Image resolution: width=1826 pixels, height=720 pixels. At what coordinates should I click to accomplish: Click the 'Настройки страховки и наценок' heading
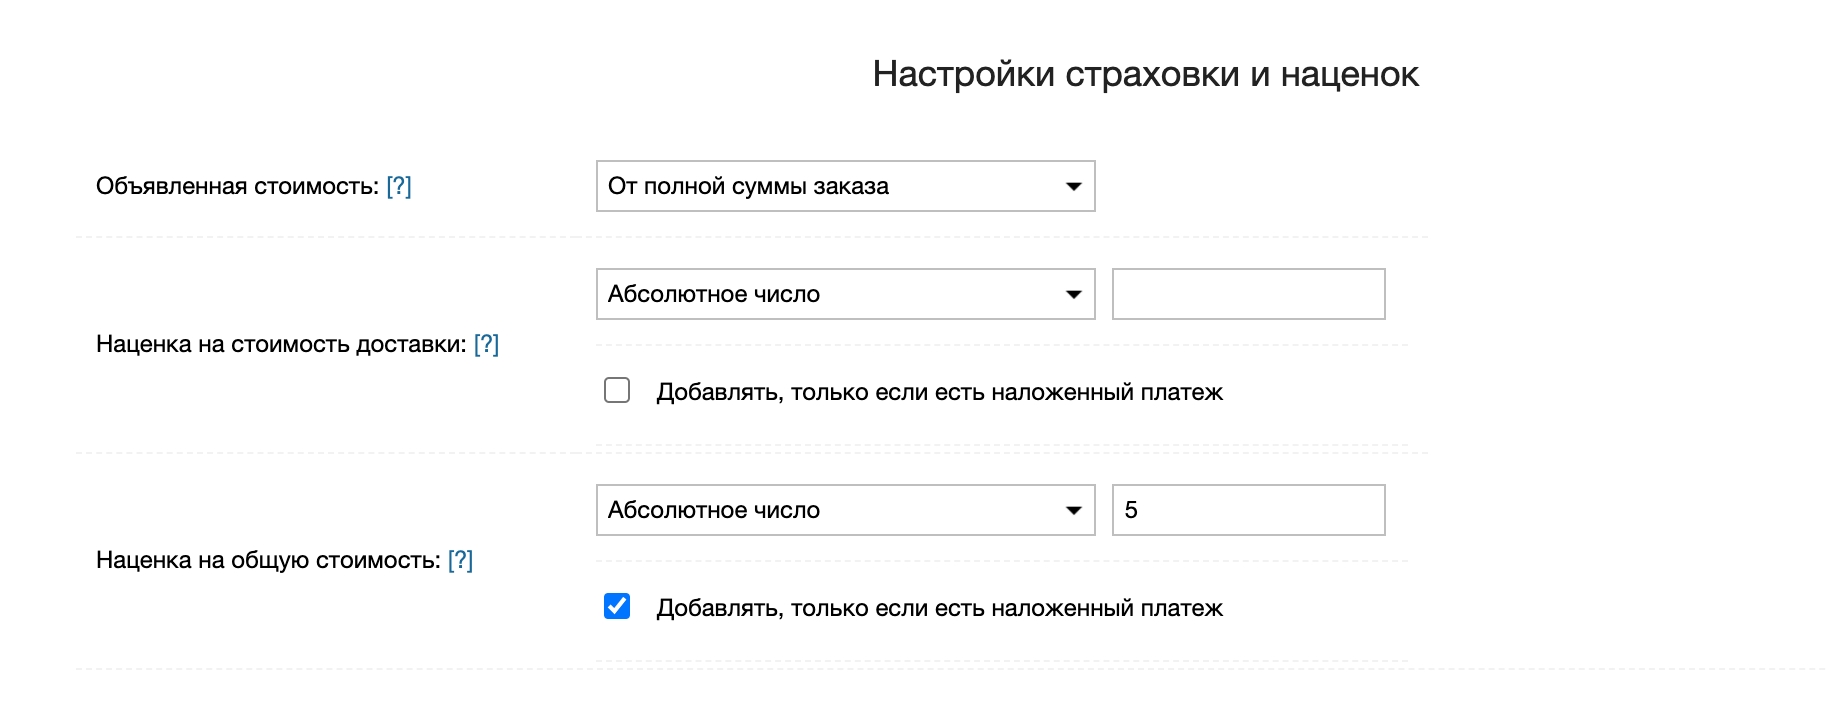1145,74
